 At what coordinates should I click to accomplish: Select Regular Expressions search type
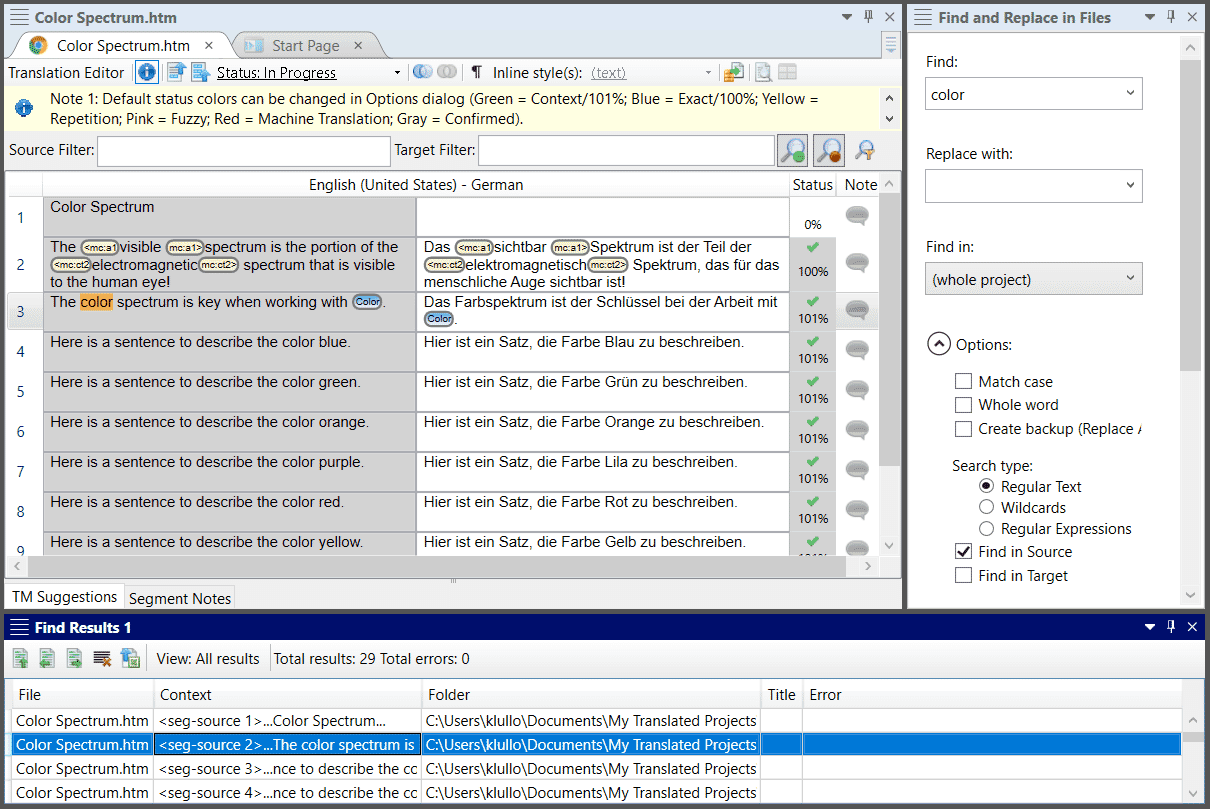pyautogui.click(x=987, y=528)
